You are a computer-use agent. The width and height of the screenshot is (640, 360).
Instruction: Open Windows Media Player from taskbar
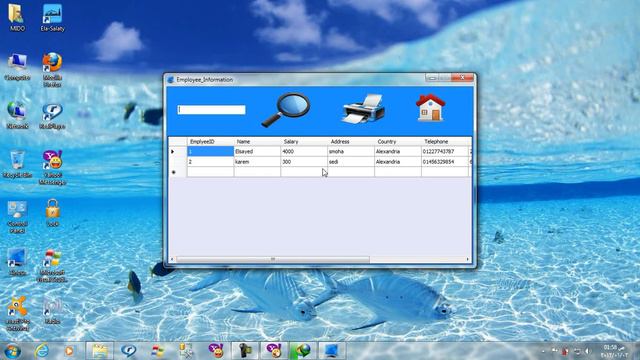(x=69, y=351)
